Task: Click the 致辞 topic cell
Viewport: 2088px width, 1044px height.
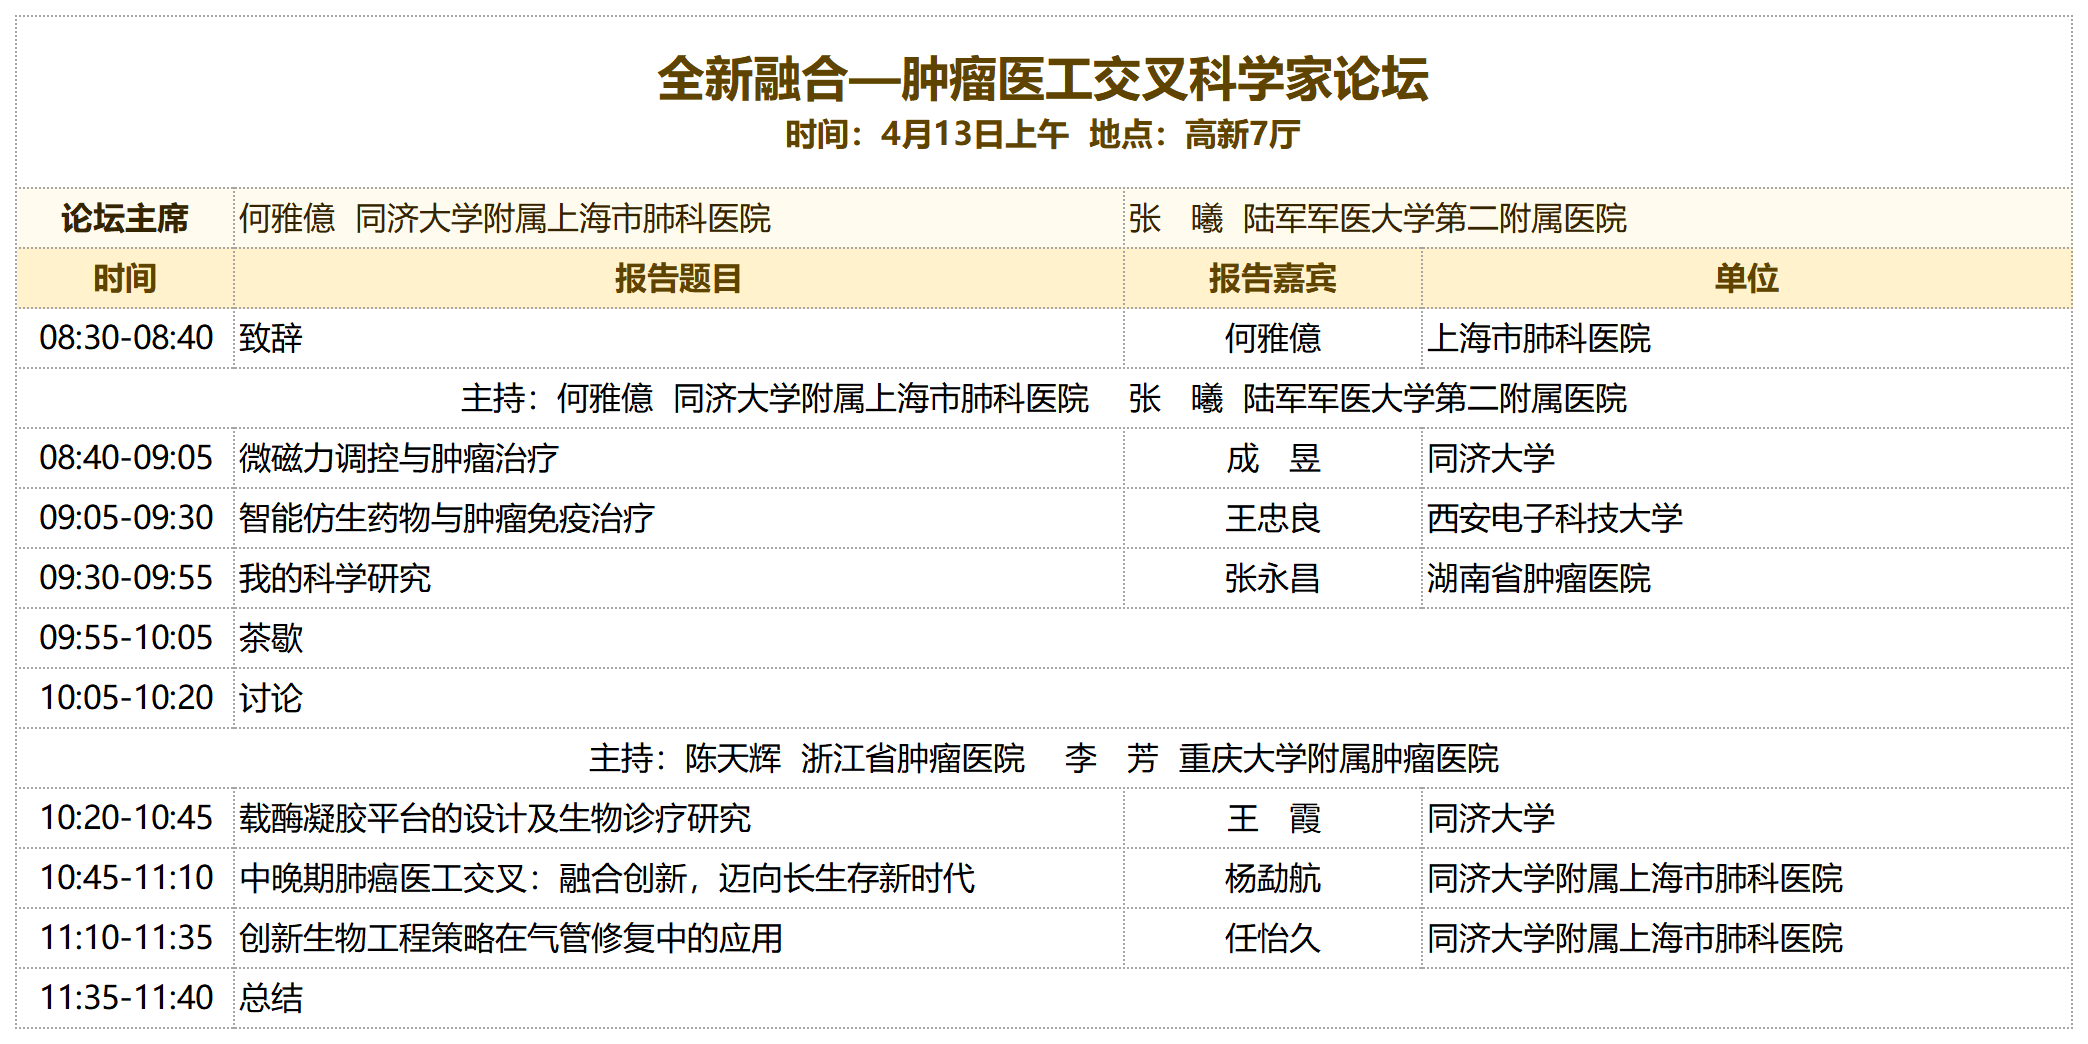Action: [x=271, y=338]
